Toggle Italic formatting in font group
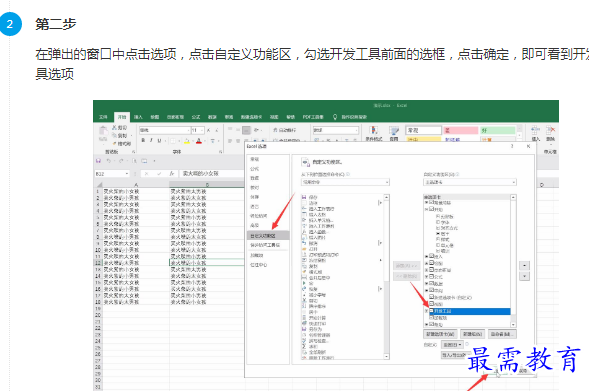This screenshot has height=391, width=589. (x=151, y=140)
